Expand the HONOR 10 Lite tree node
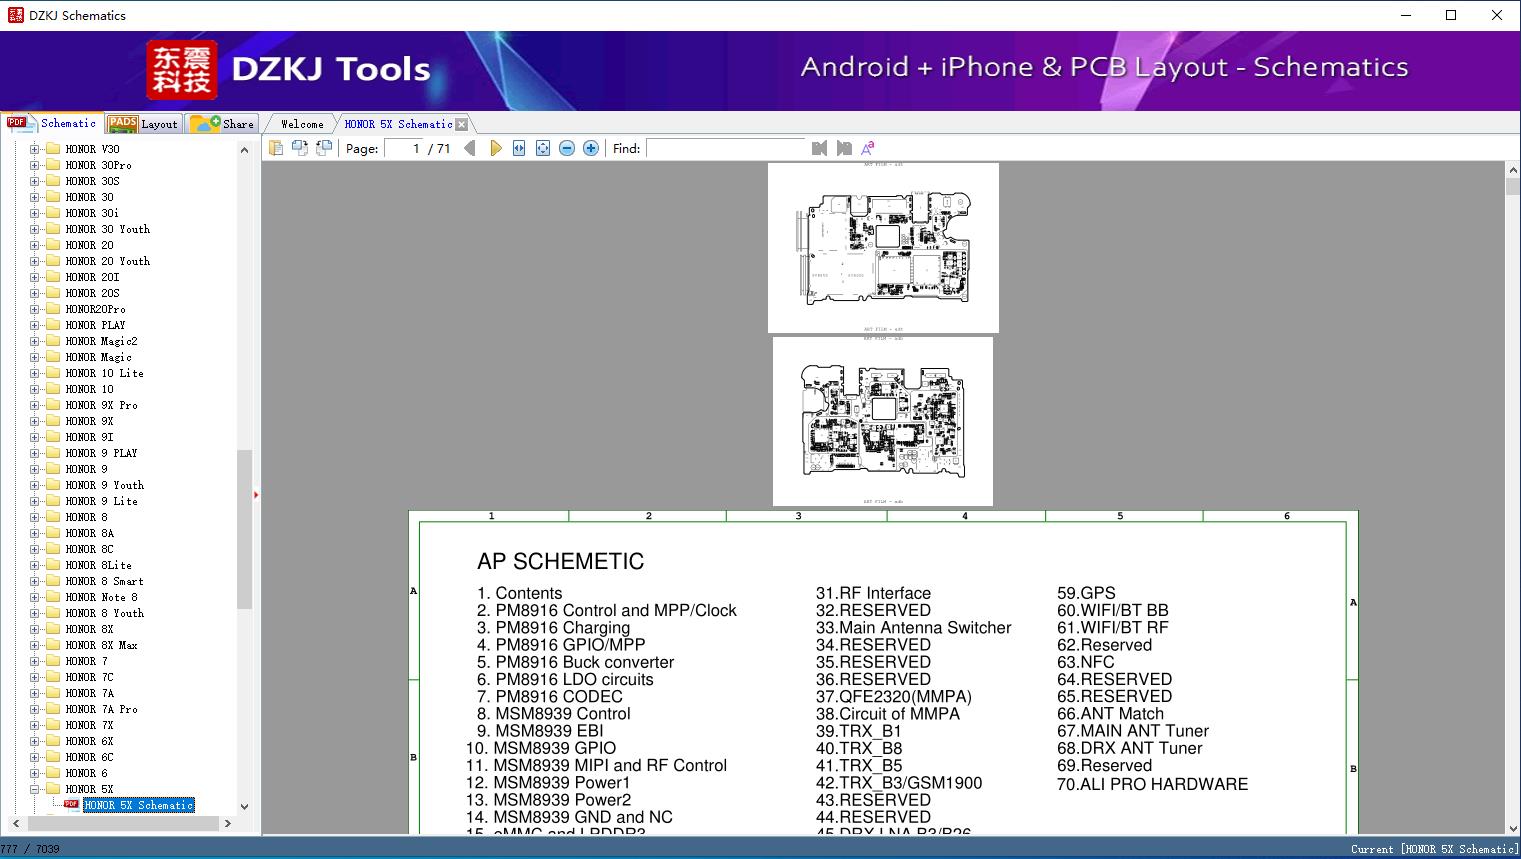The width and height of the screenshot is (1521, 859). 35,373
